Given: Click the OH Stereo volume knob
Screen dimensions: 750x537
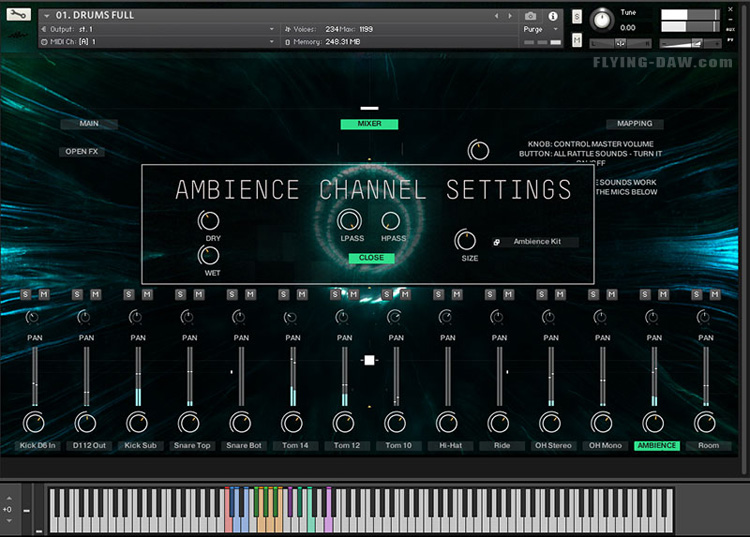Looking at the screenshot, I should [x=551, y=423].
